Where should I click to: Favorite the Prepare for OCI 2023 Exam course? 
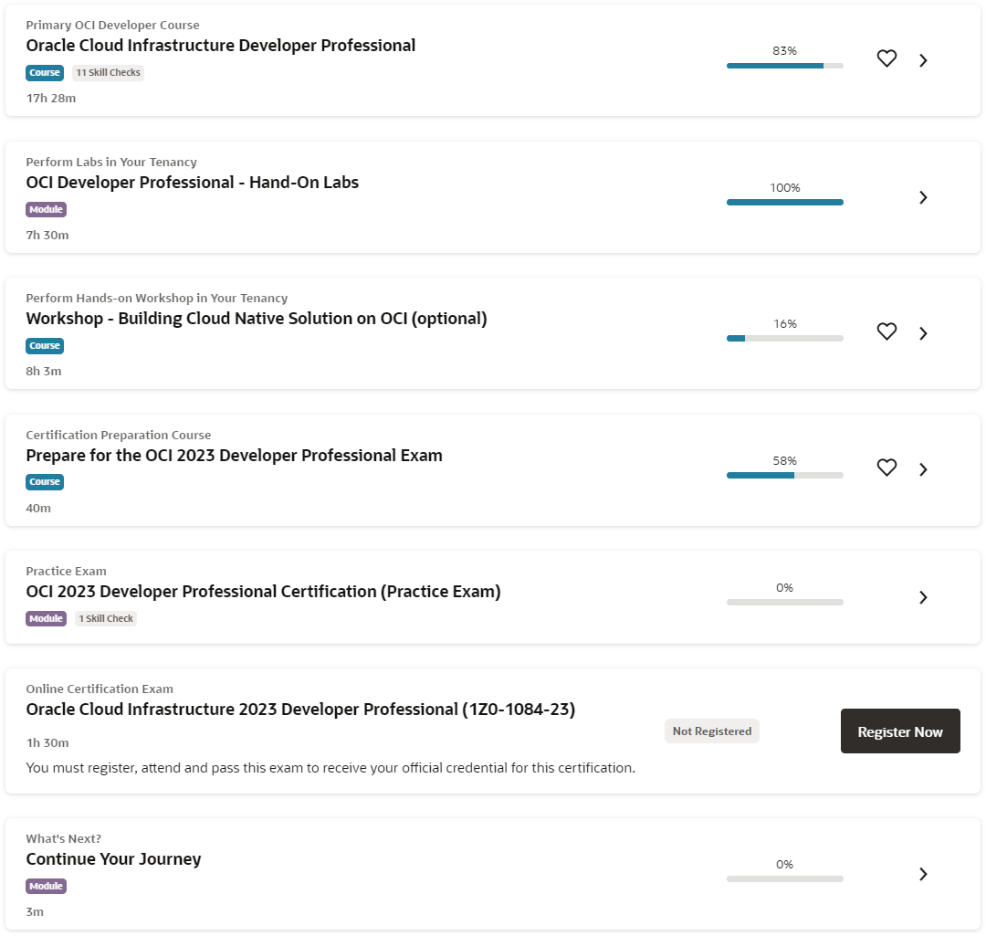point(886,467)
